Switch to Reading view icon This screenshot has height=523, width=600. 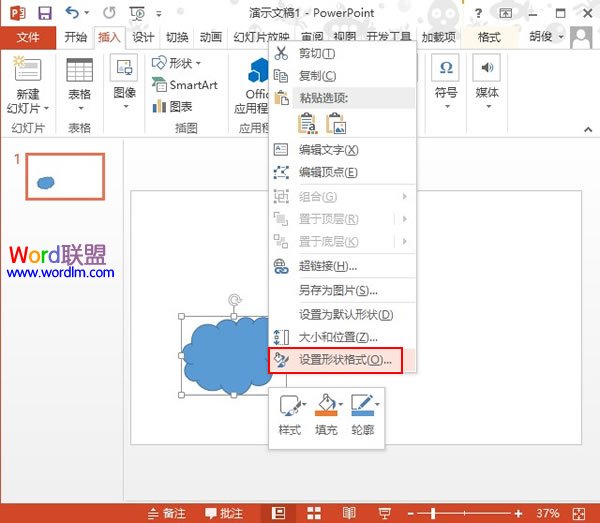349,513
